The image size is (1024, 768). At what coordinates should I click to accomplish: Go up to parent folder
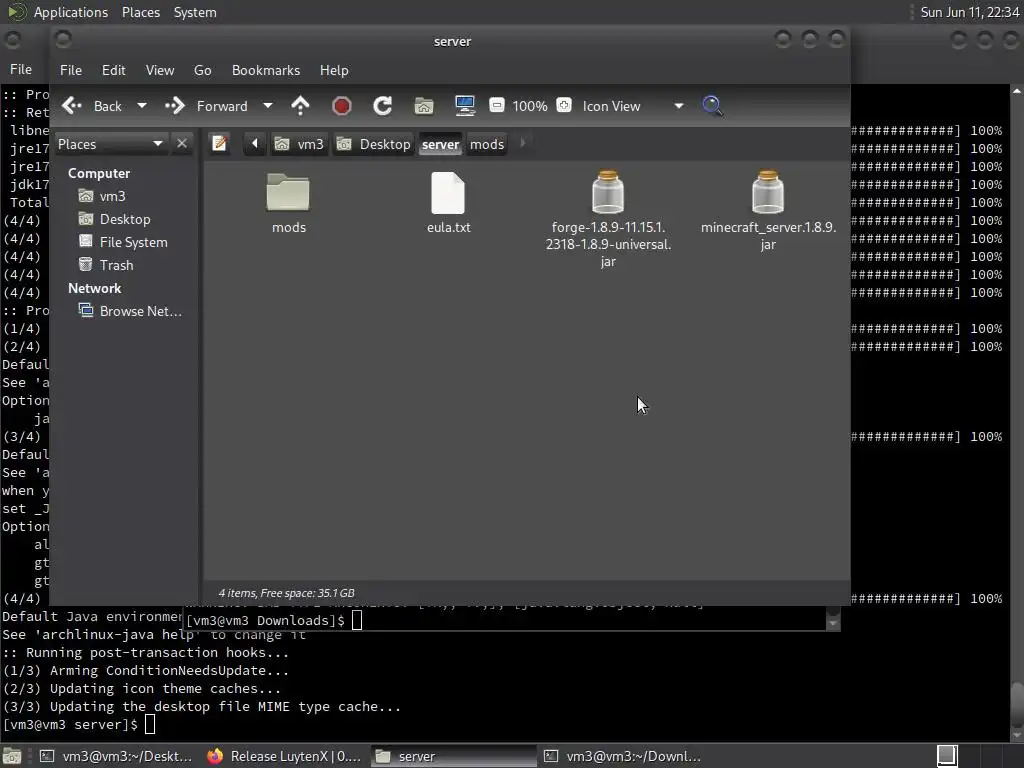(300, 106)
